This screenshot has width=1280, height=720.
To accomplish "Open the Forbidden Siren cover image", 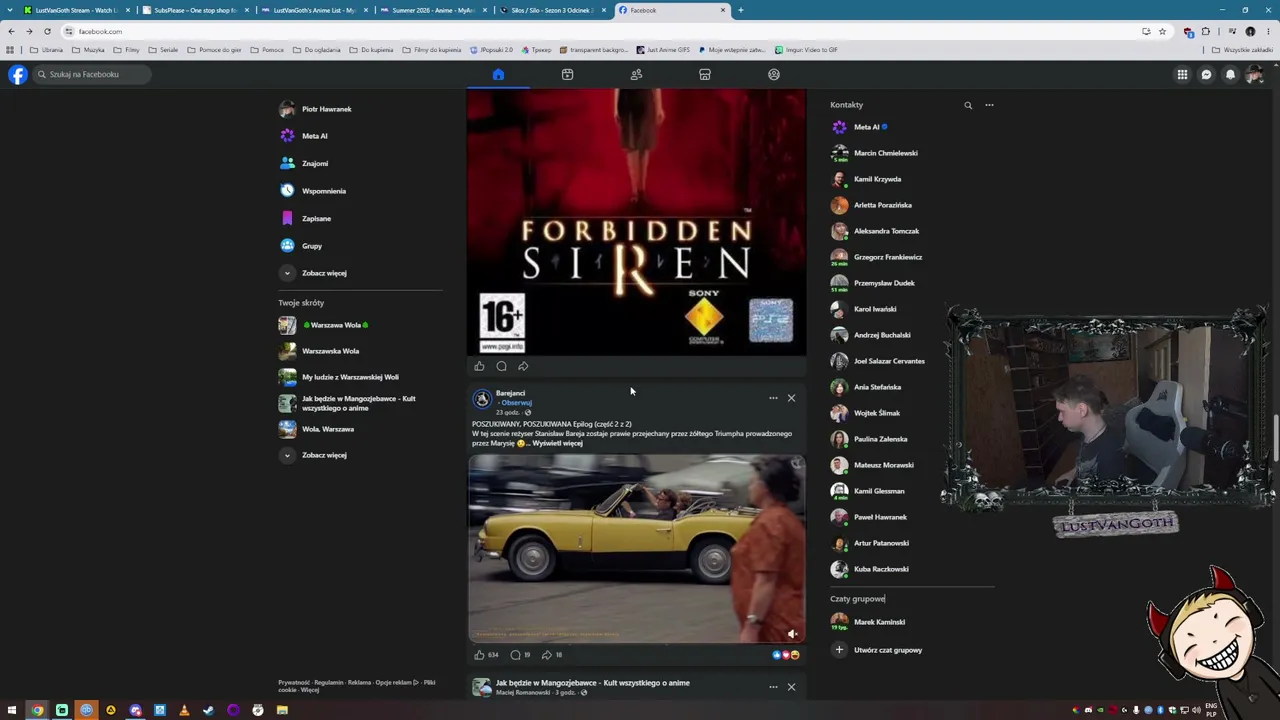I will pyautogui.click(x=636, y=222).
